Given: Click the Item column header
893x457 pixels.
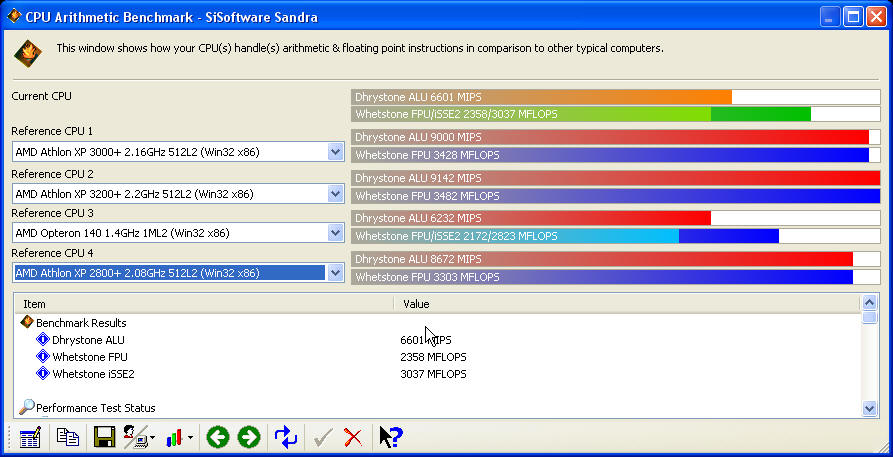Looking at the screenshot, I should click(204, 304).
